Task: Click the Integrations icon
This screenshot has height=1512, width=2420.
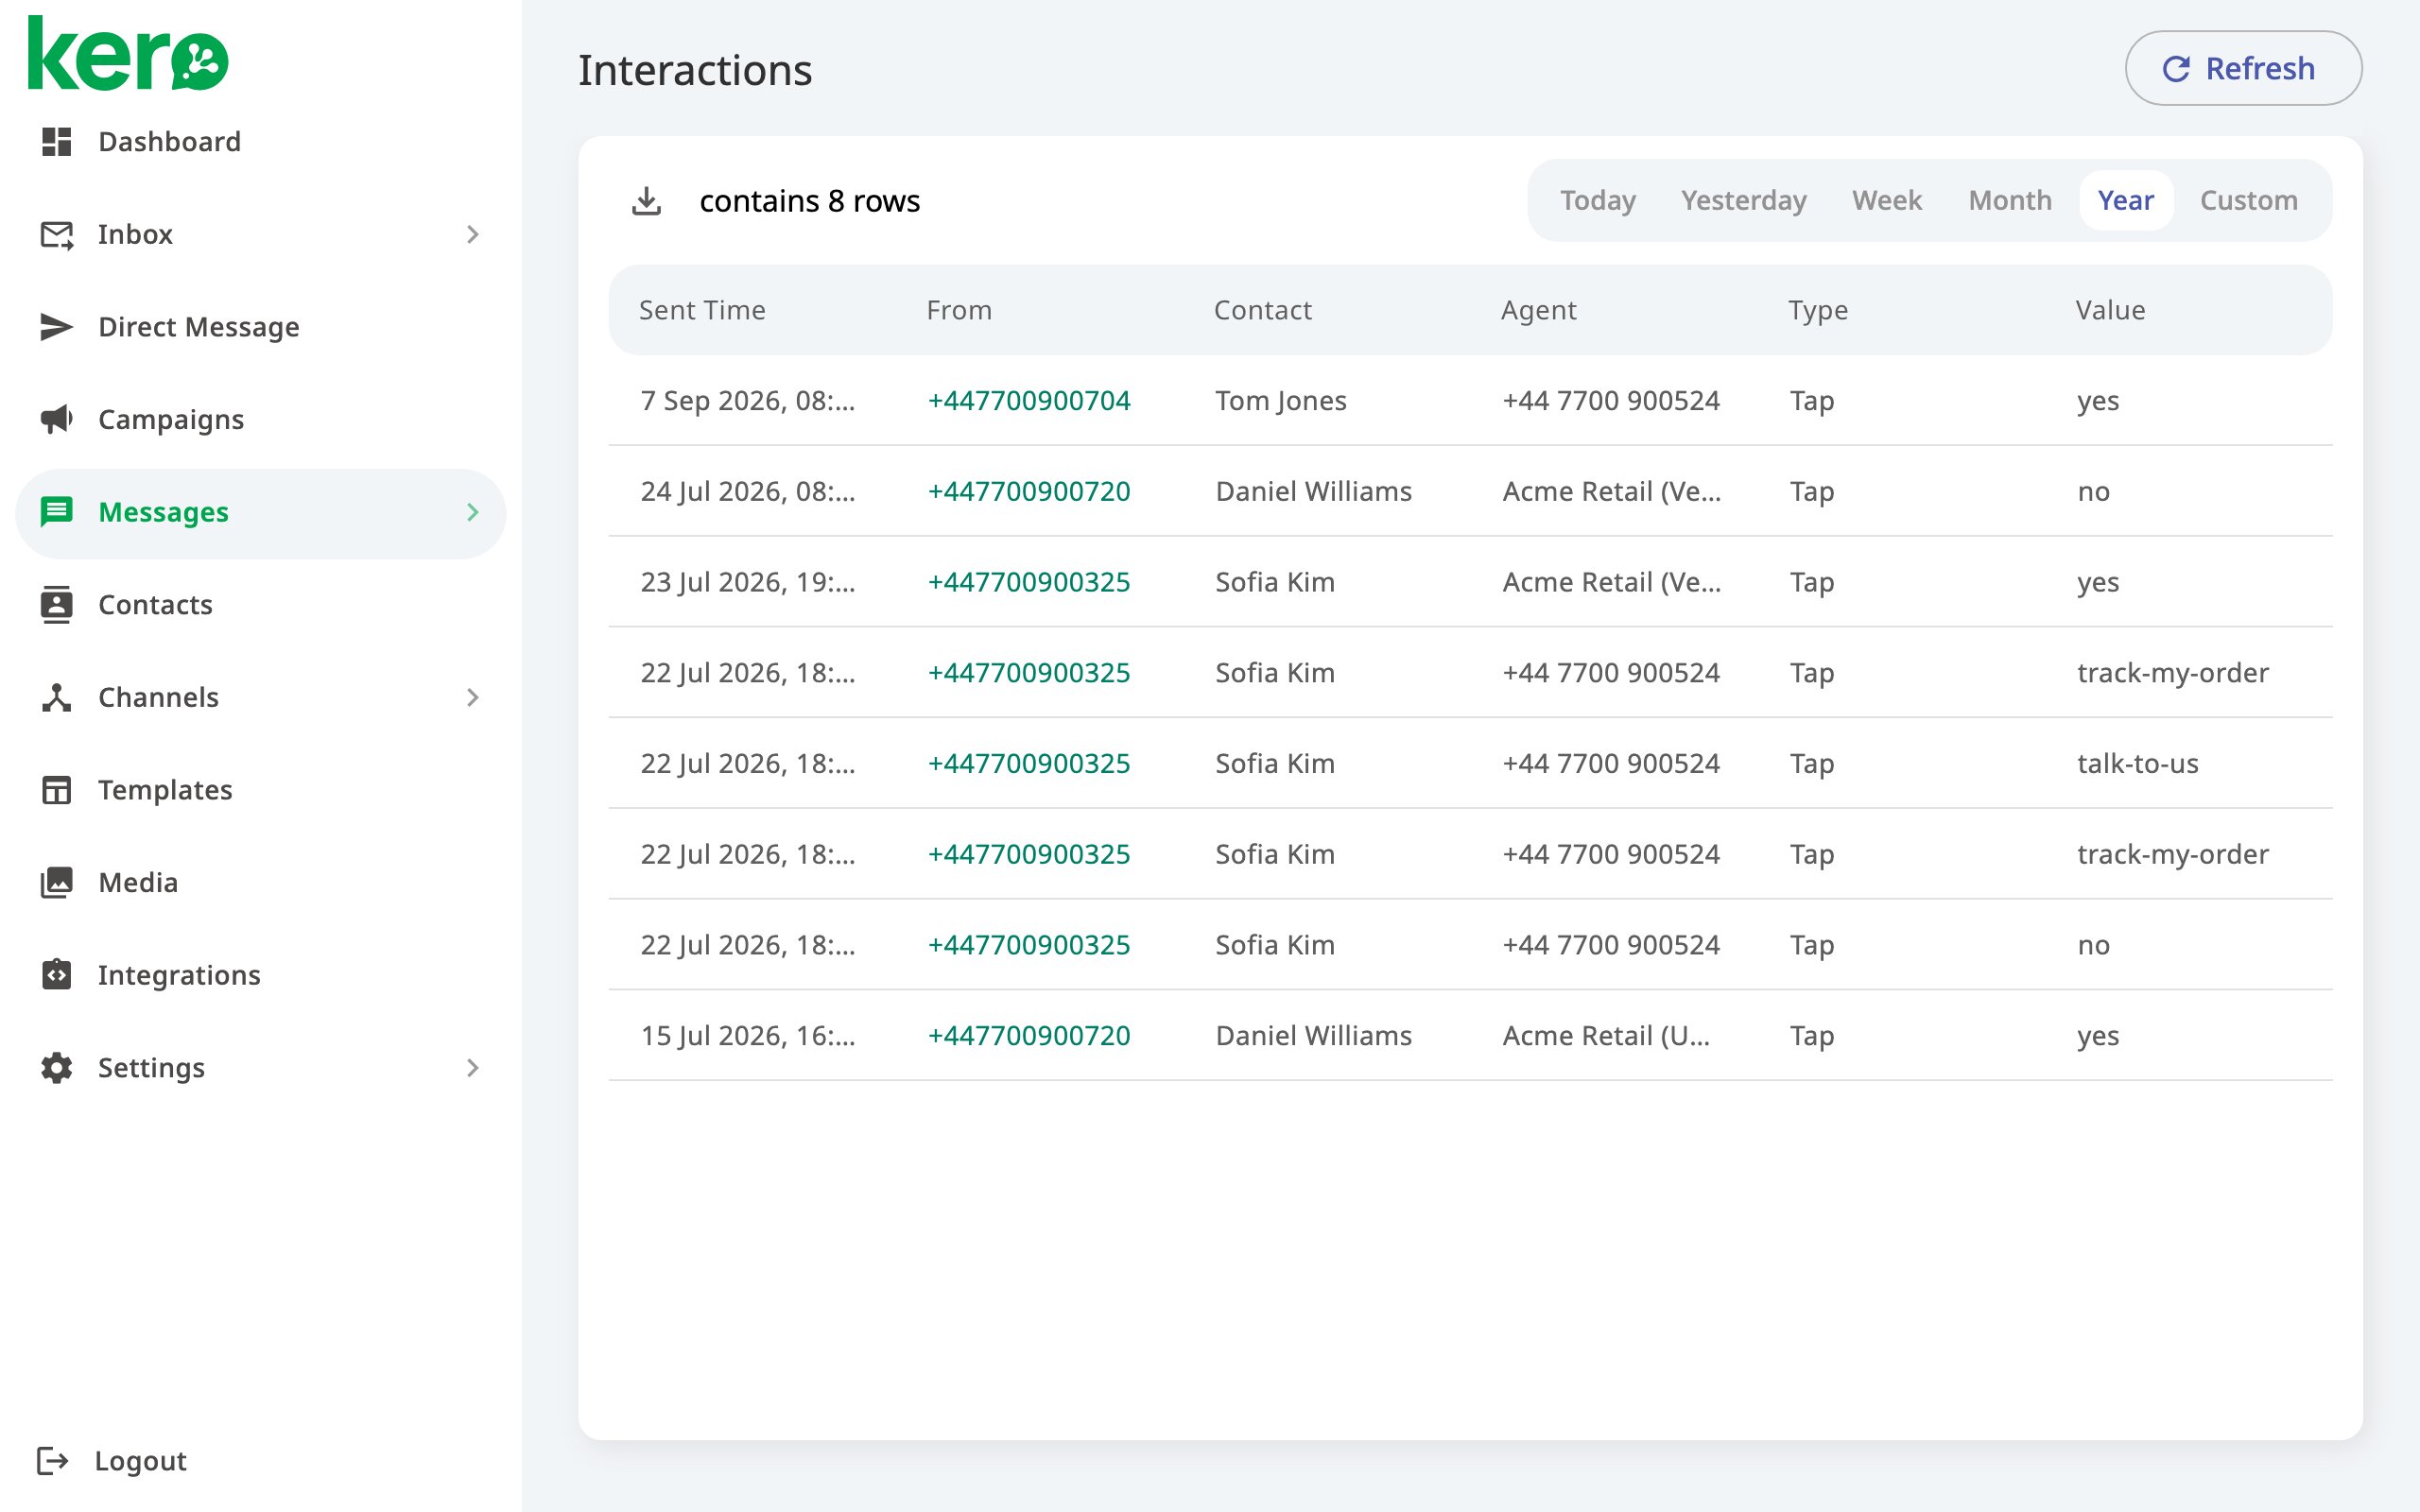Action: [x=57, y=975]
